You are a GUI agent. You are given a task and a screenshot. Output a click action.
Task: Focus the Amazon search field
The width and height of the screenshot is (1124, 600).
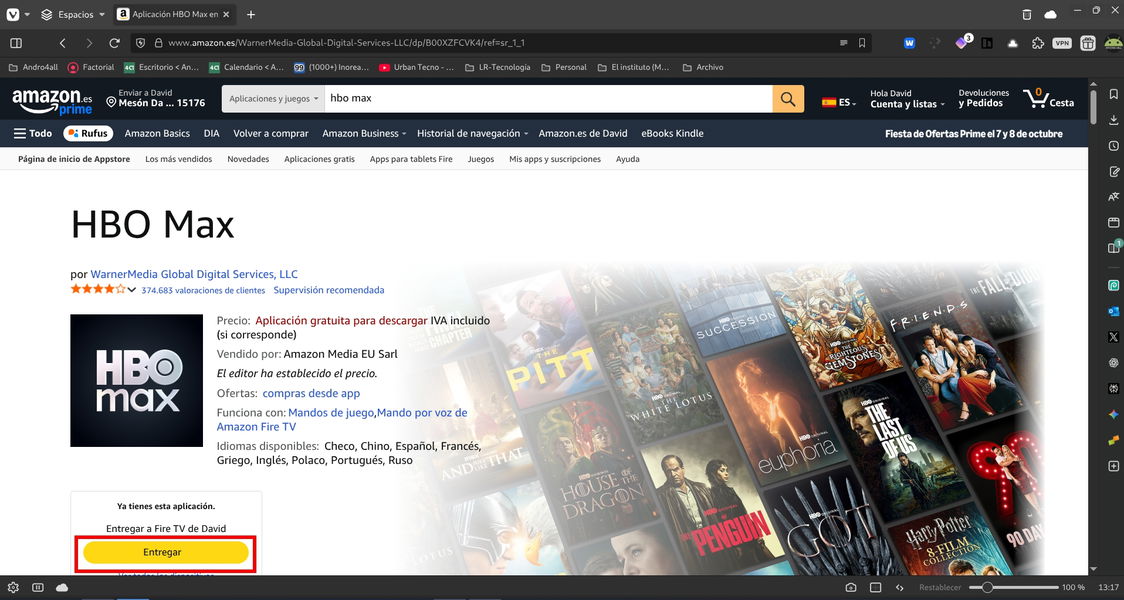point(548,99)
